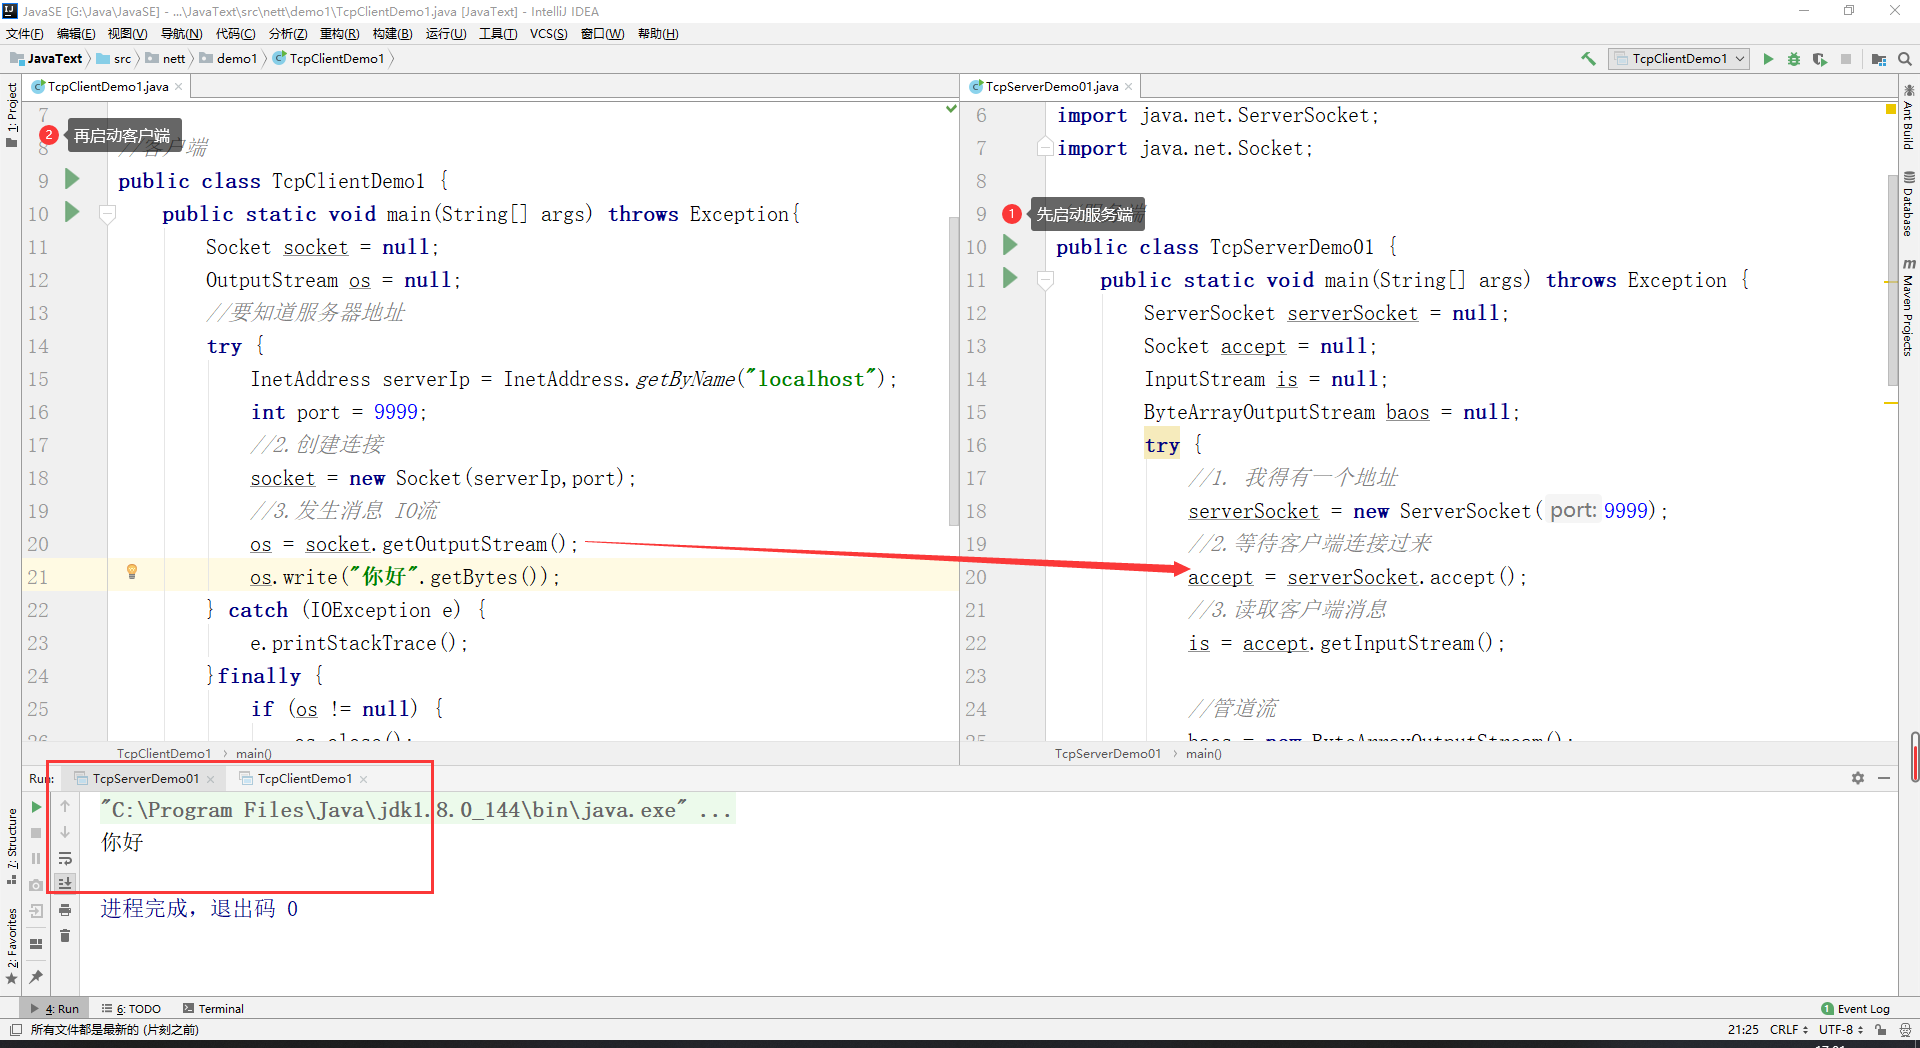Toggle scroll to end of console
This screenshot has width=1920, height=1048.
point(65,884)
